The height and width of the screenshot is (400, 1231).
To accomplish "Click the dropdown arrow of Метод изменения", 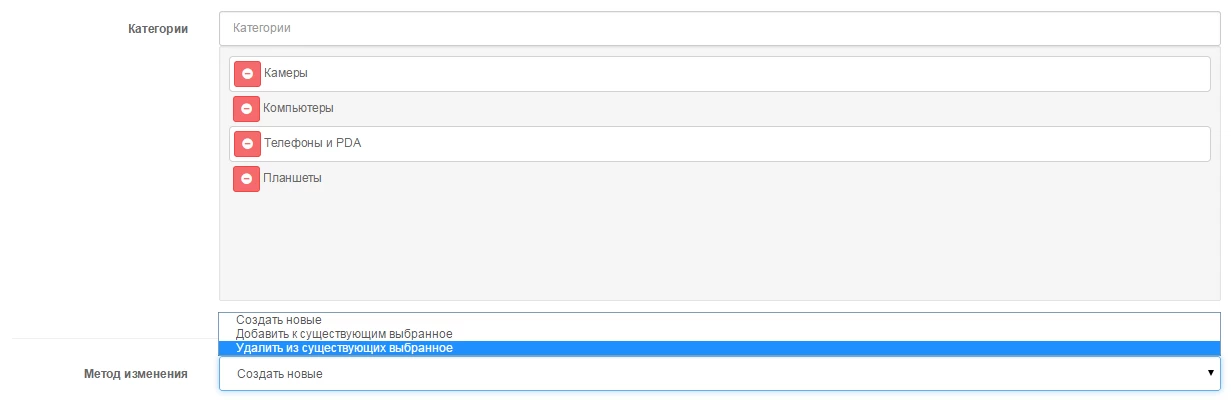I will click(1211, 373).
